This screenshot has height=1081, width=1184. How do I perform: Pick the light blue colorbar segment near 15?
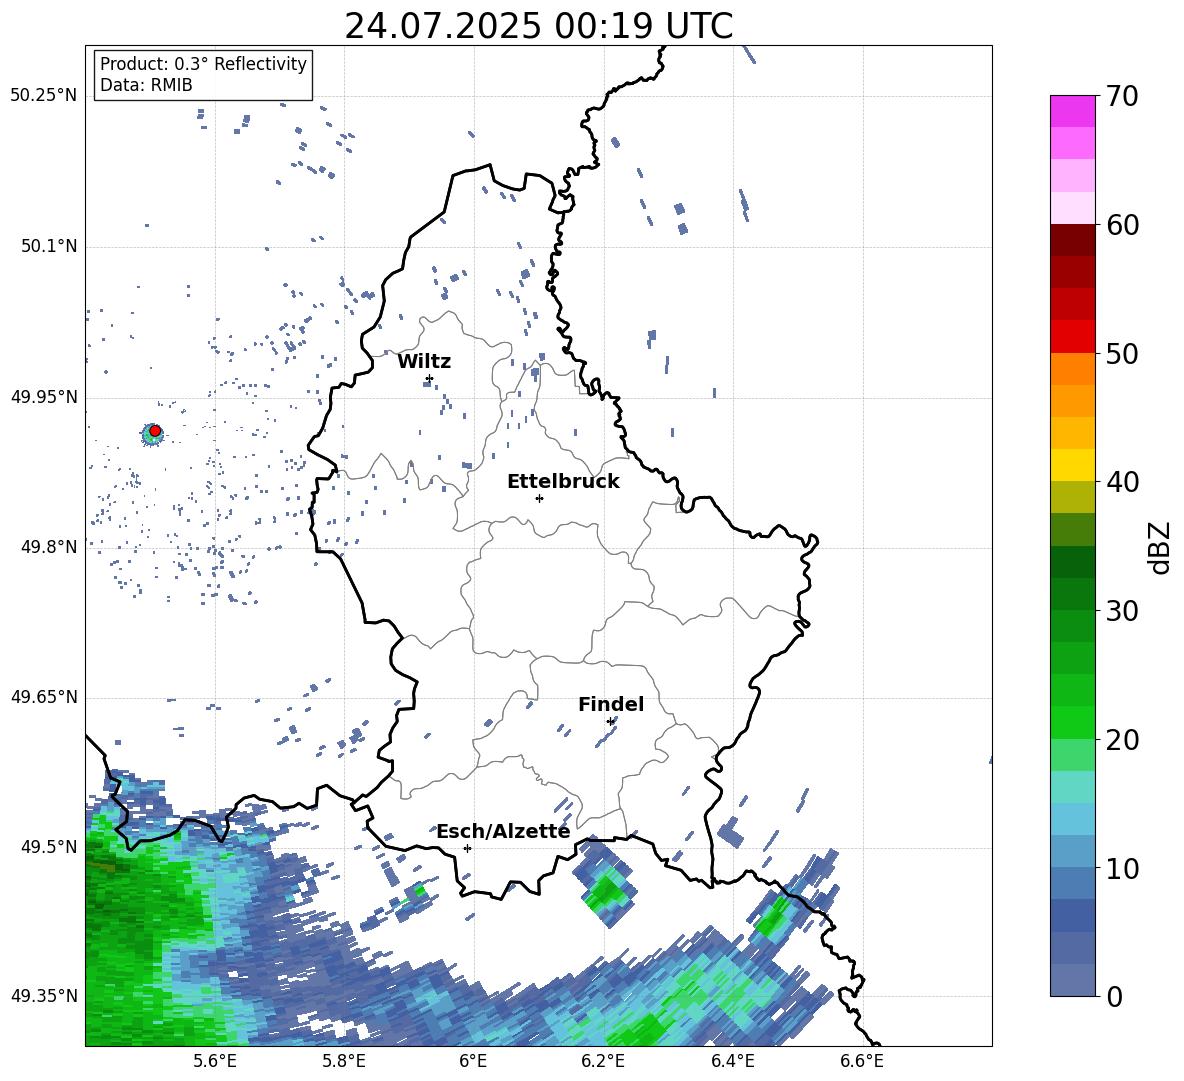(1072, 819)
